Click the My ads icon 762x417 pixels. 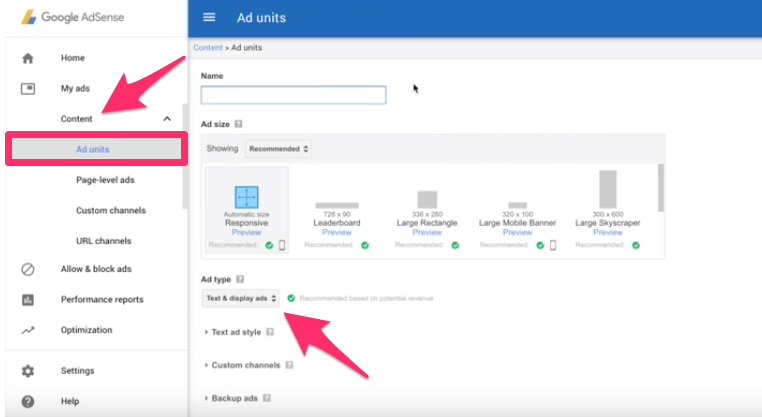28,89
